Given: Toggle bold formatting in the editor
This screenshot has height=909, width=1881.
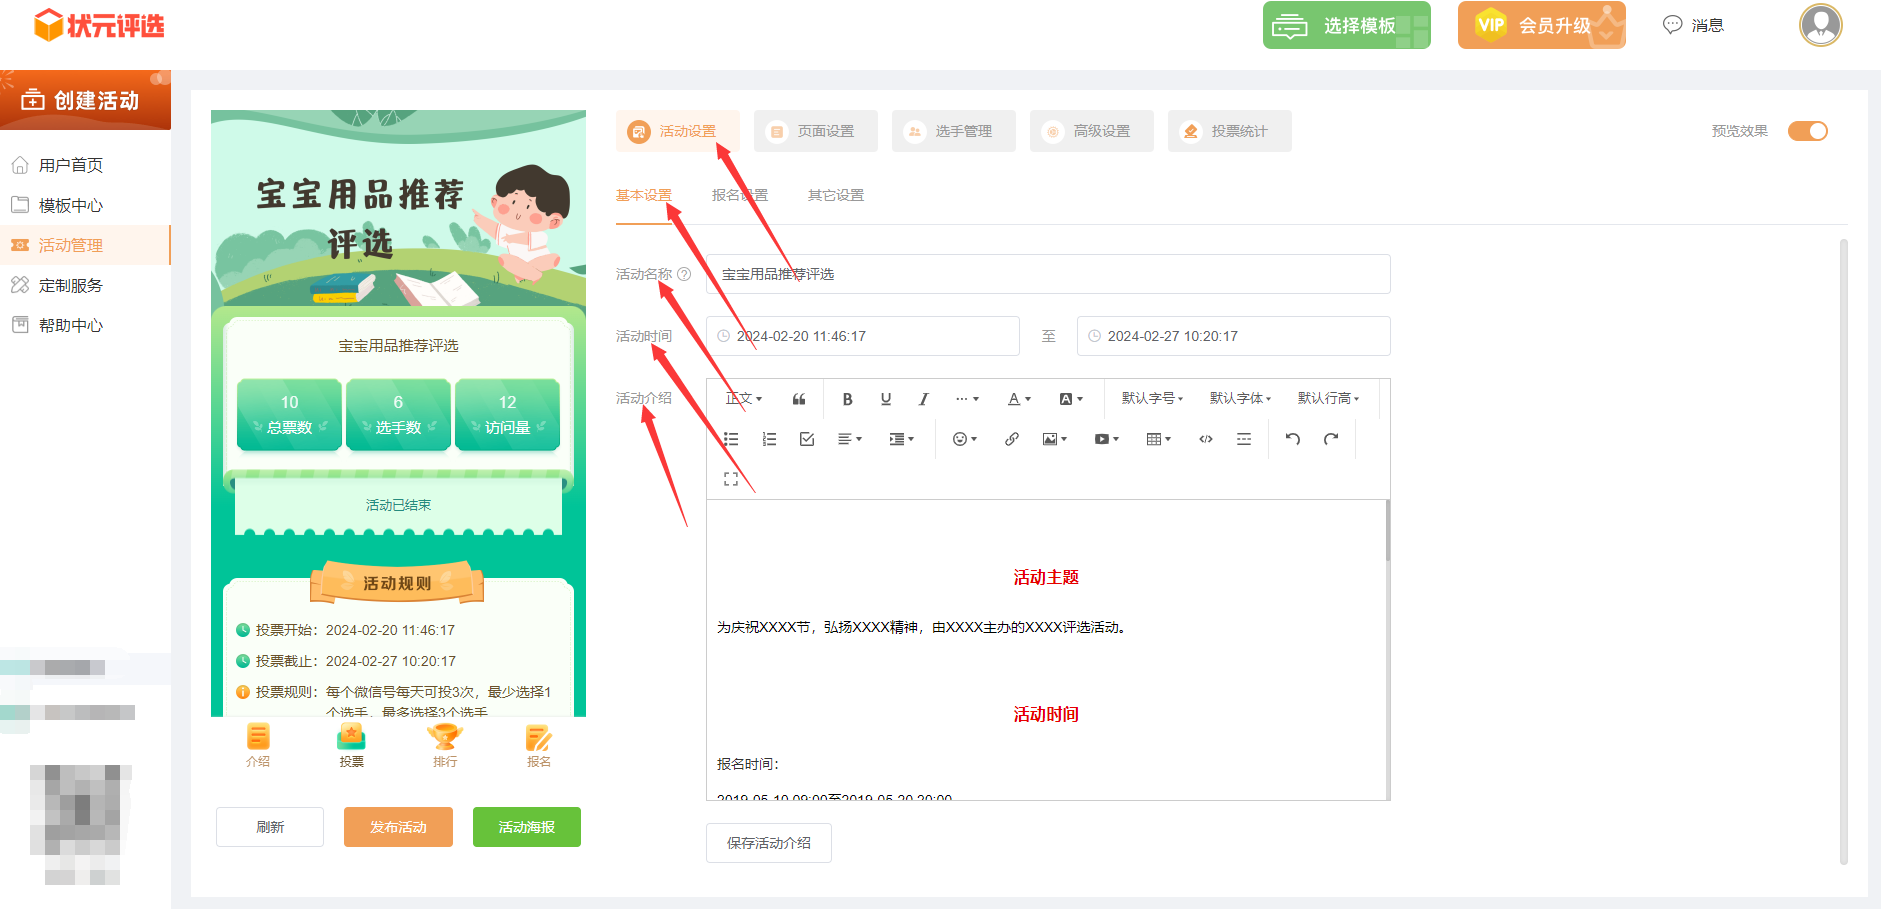Looking at the screenshot, I should (847, 399).
